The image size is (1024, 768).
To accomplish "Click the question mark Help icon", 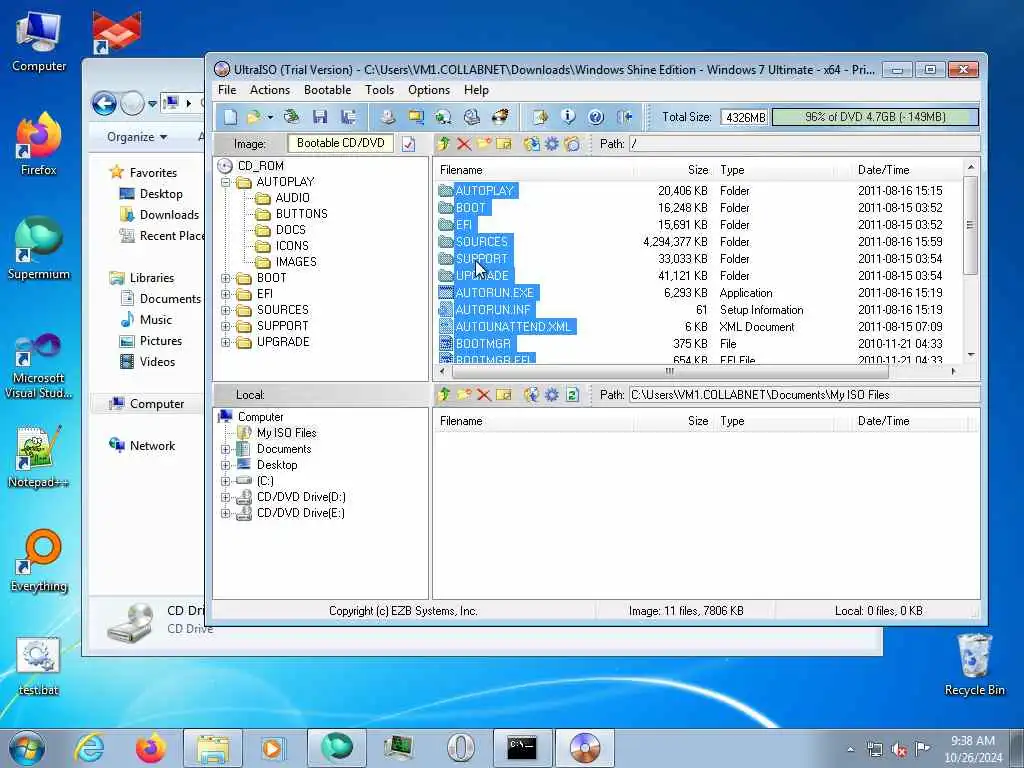I will 596,117.
